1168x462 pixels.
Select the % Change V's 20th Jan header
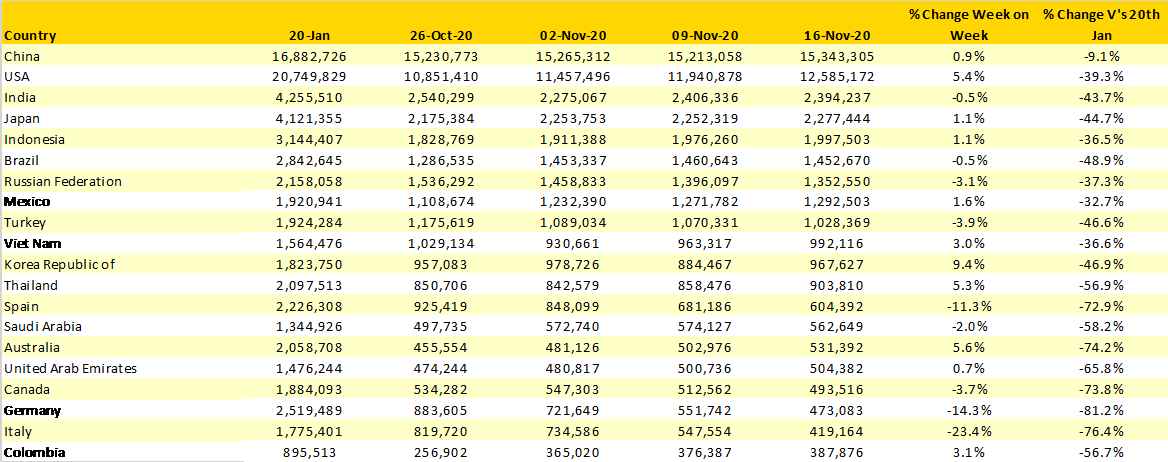(1103, 24)
